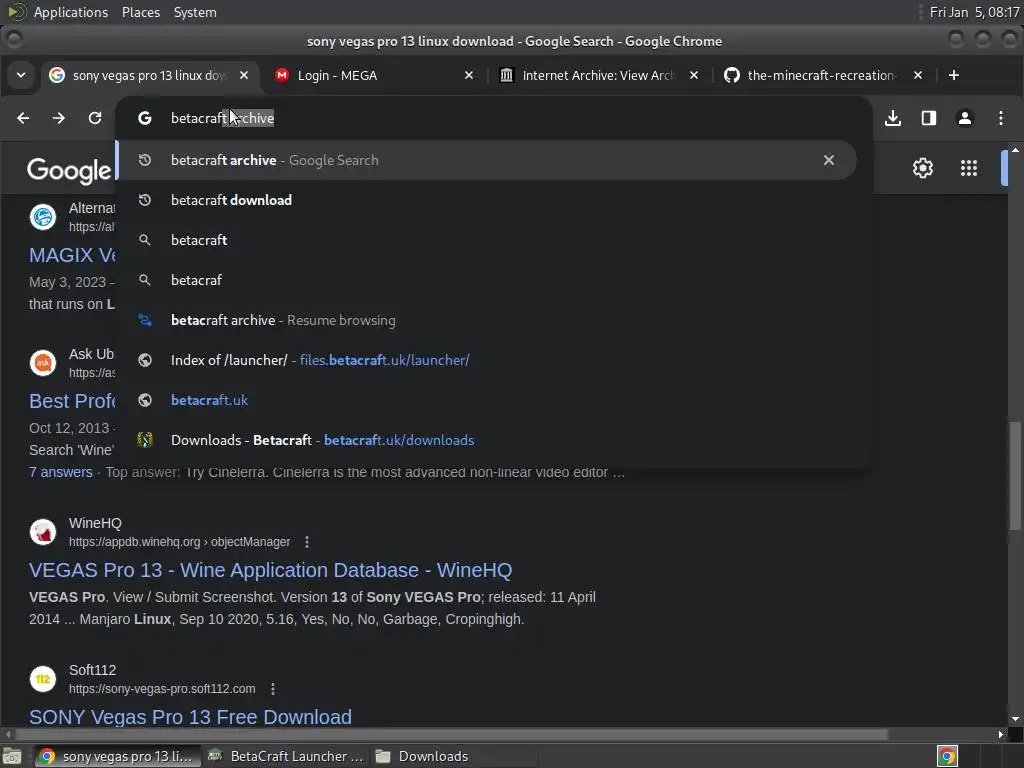Click the scroll-down arrow of vertical scrollbar
Image resolution: width=1024 pixels, height=768 pixels.
pos(1015,719)
